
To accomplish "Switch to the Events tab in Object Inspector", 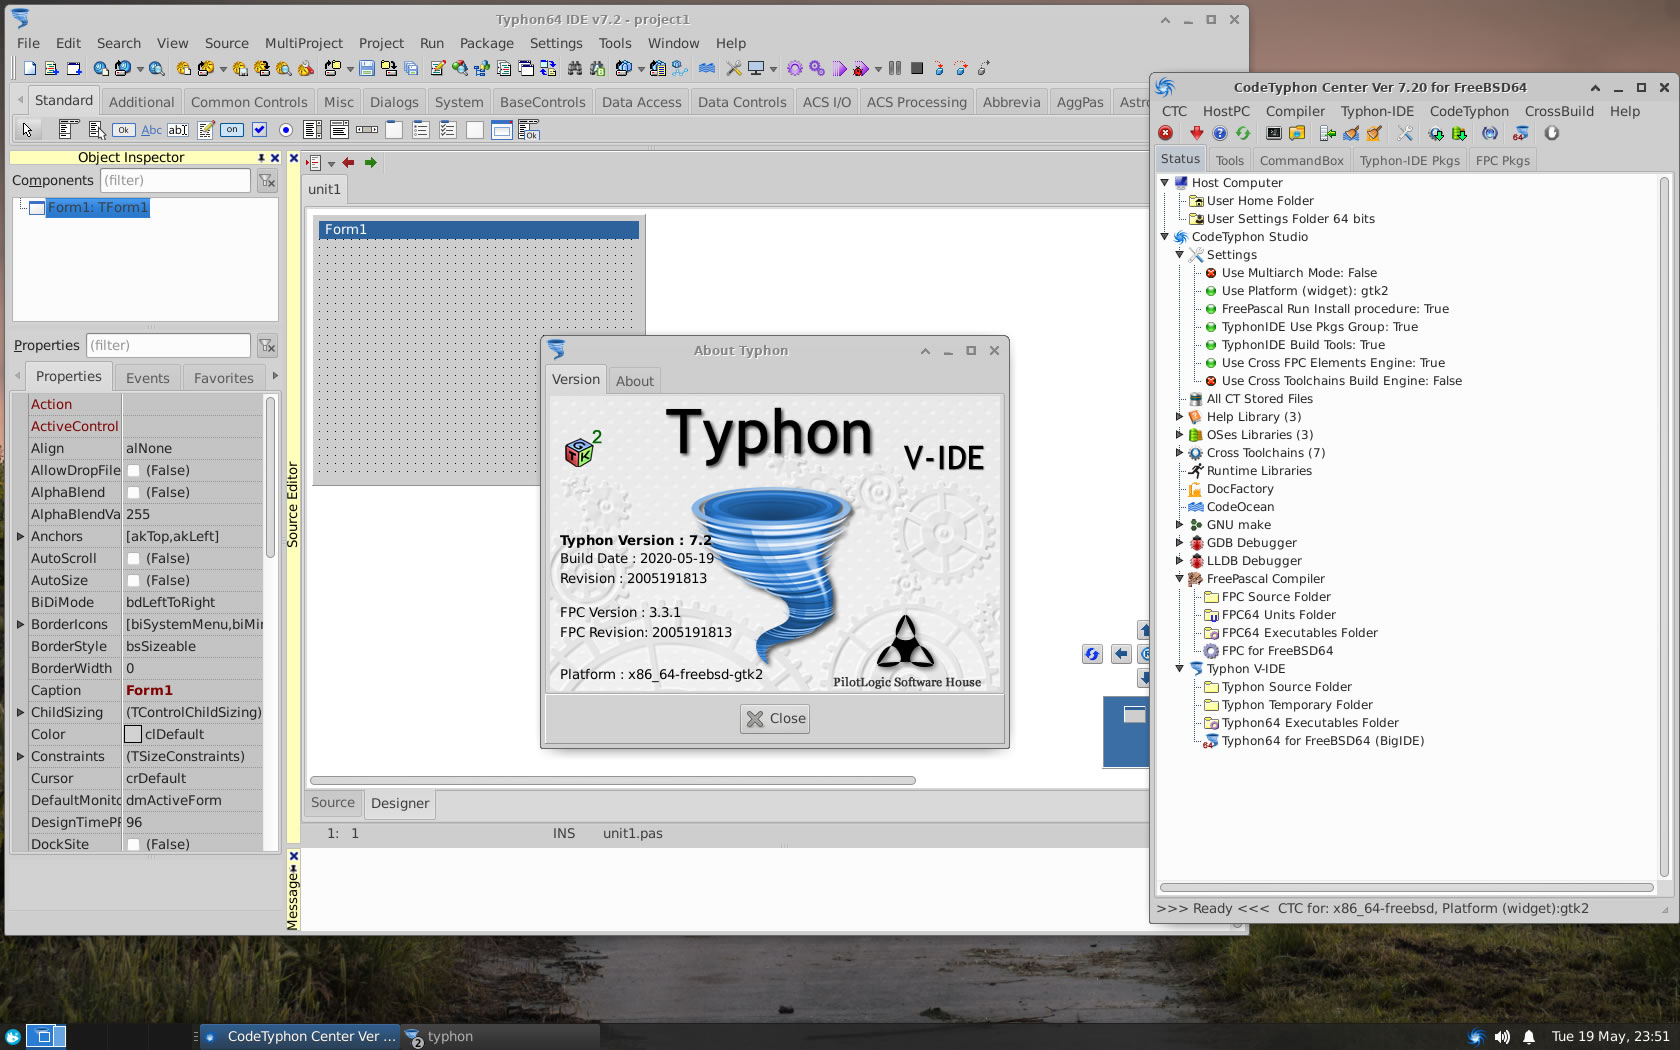I will pyautogui.click(x=147, y=378).
